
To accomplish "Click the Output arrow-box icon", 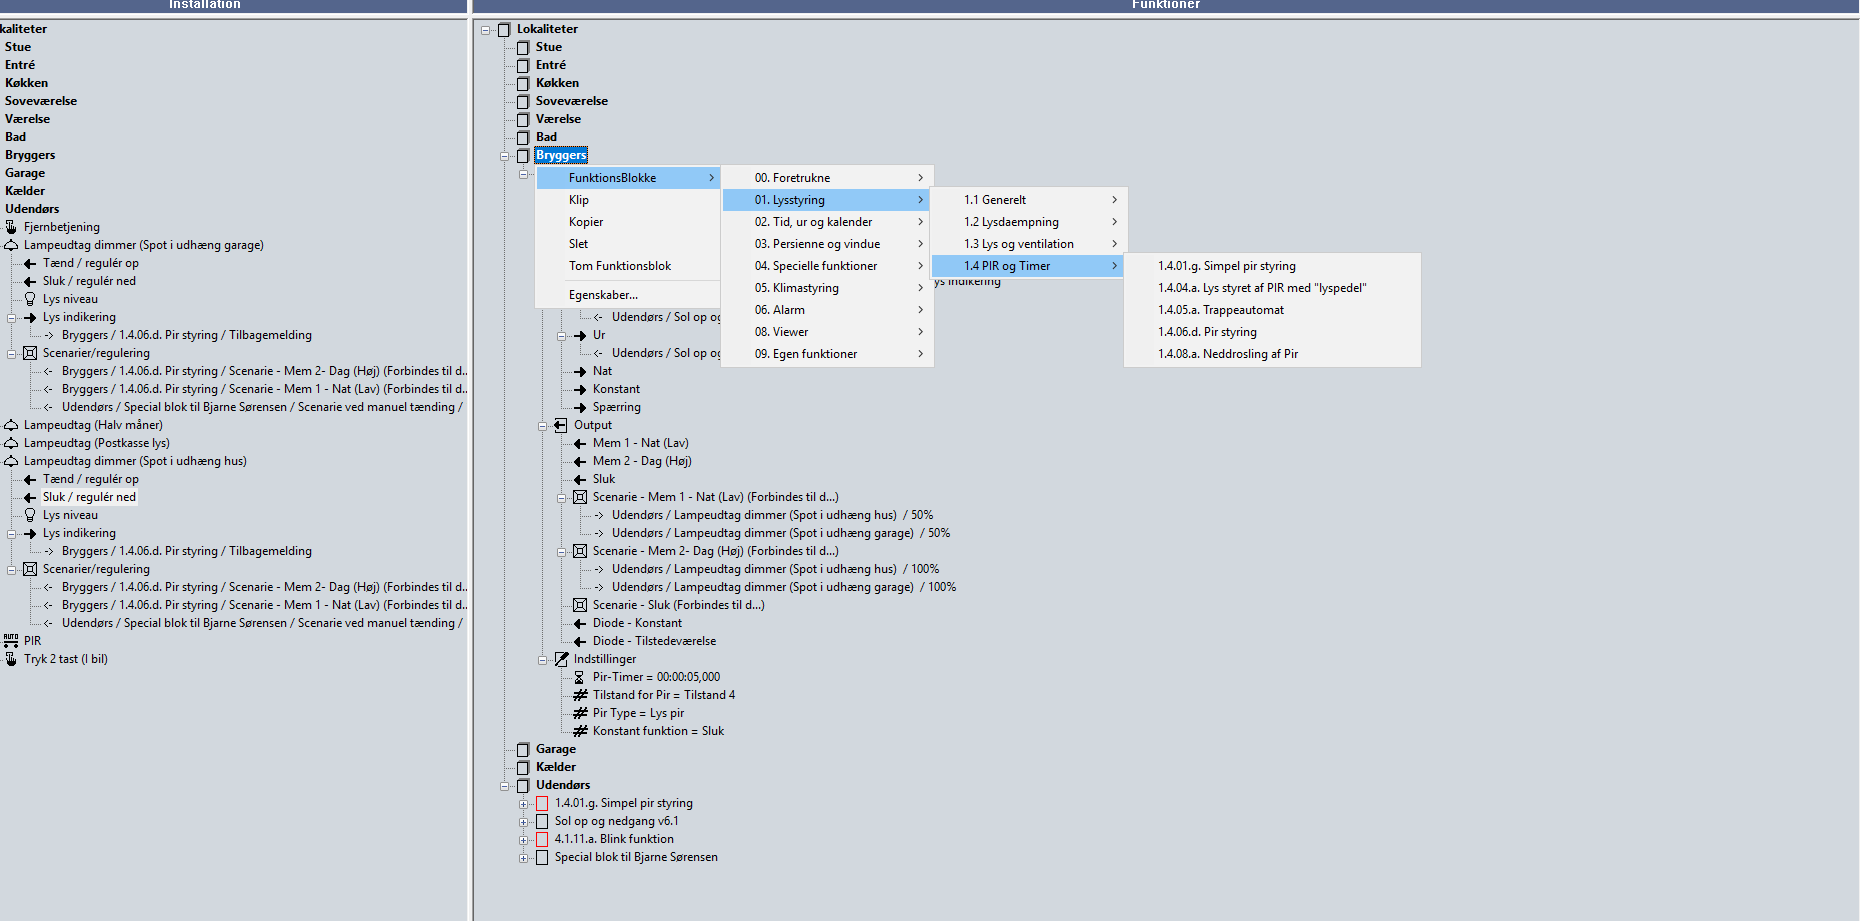I will click(561, 425).
